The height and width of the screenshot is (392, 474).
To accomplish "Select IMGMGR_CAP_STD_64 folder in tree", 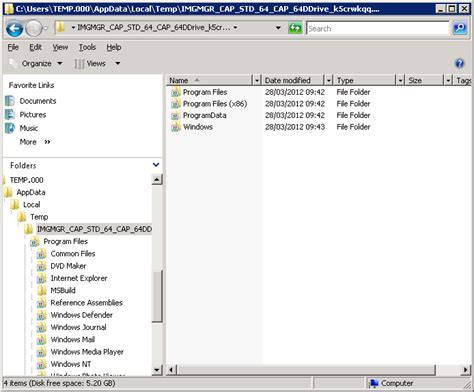I will (94, 229).
